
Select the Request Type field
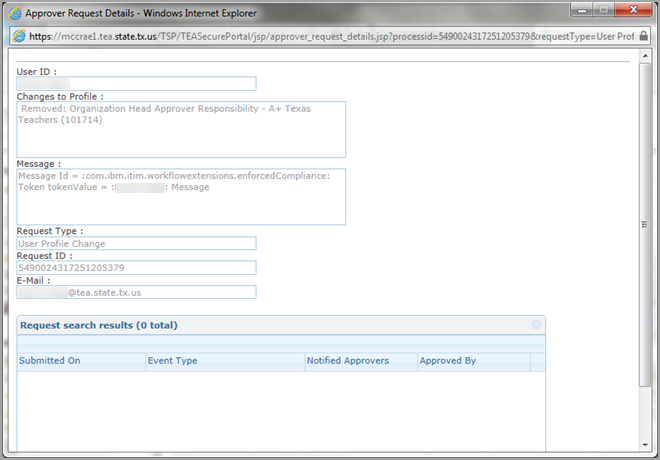pyautogui.click(x=136, y=243)
